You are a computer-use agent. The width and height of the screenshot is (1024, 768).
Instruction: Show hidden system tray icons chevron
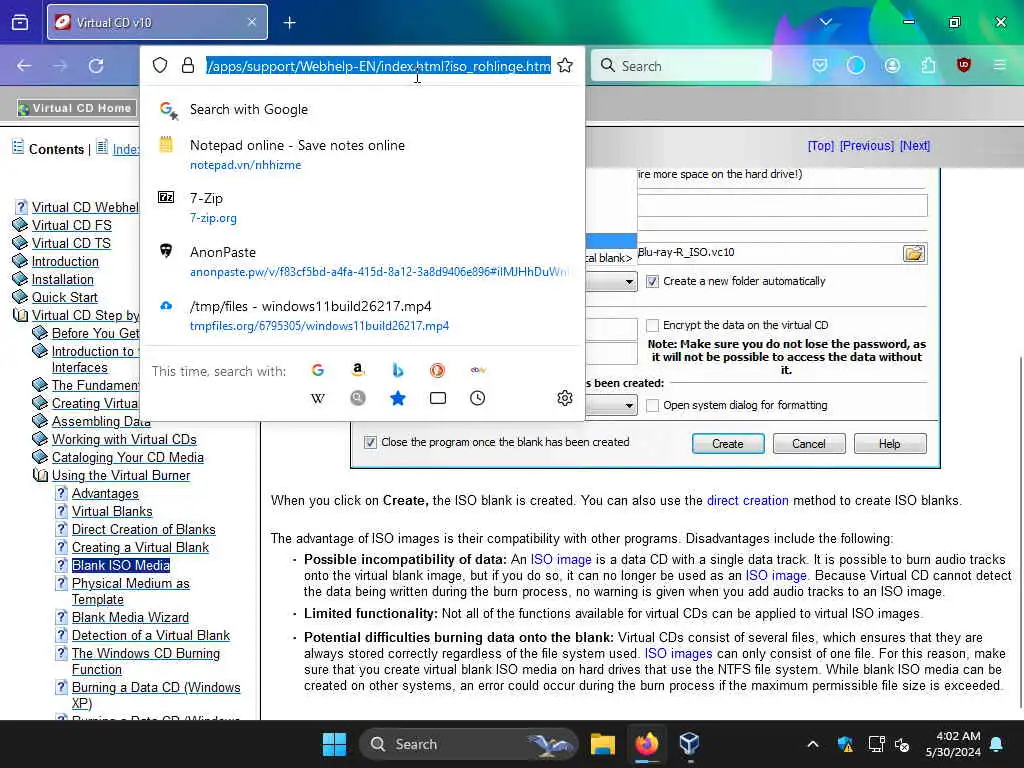pyautogui.click(x=812, y=744)
